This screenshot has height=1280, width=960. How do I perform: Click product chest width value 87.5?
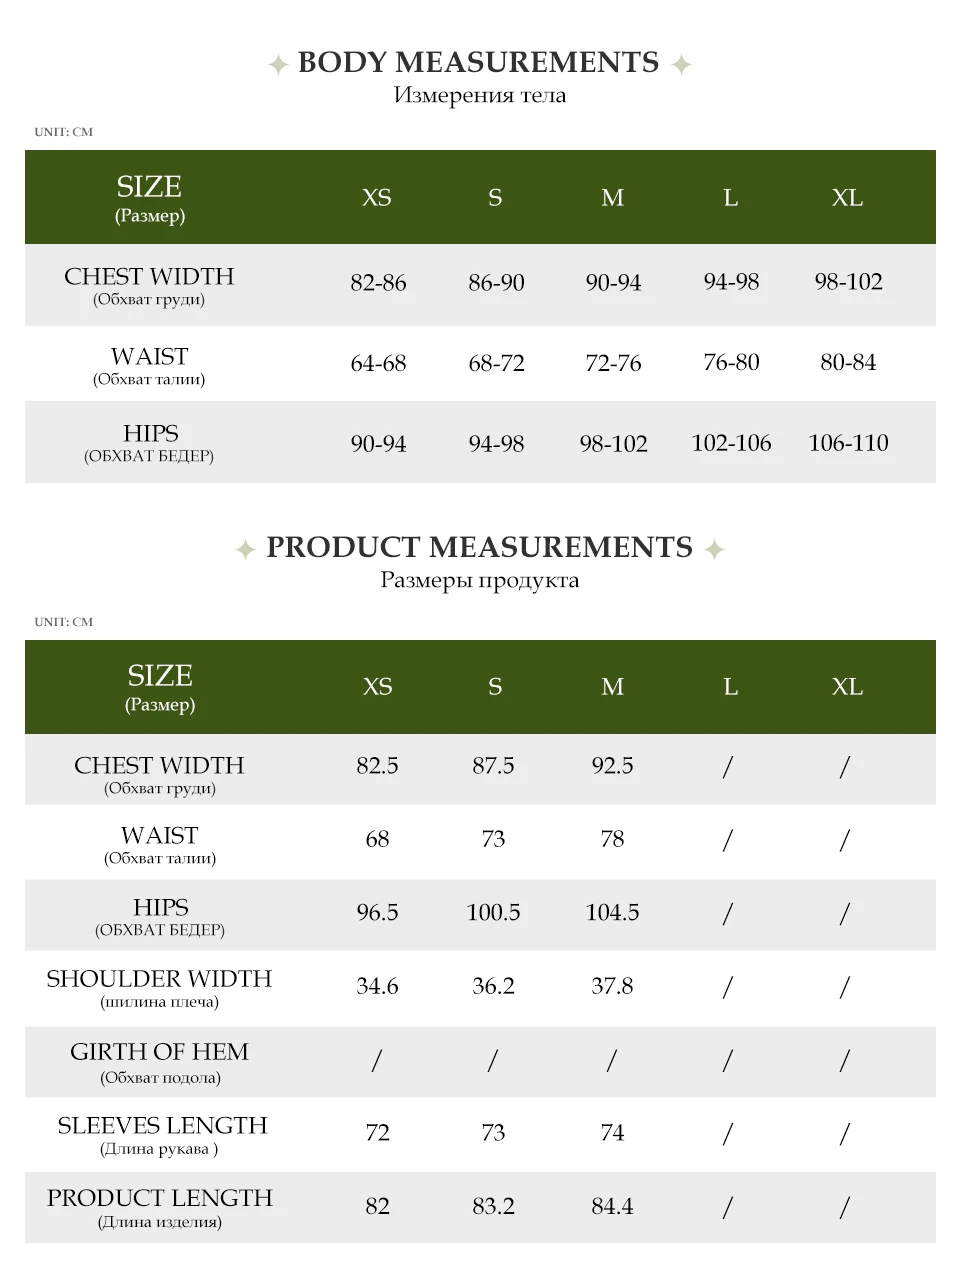click(493, 766)
